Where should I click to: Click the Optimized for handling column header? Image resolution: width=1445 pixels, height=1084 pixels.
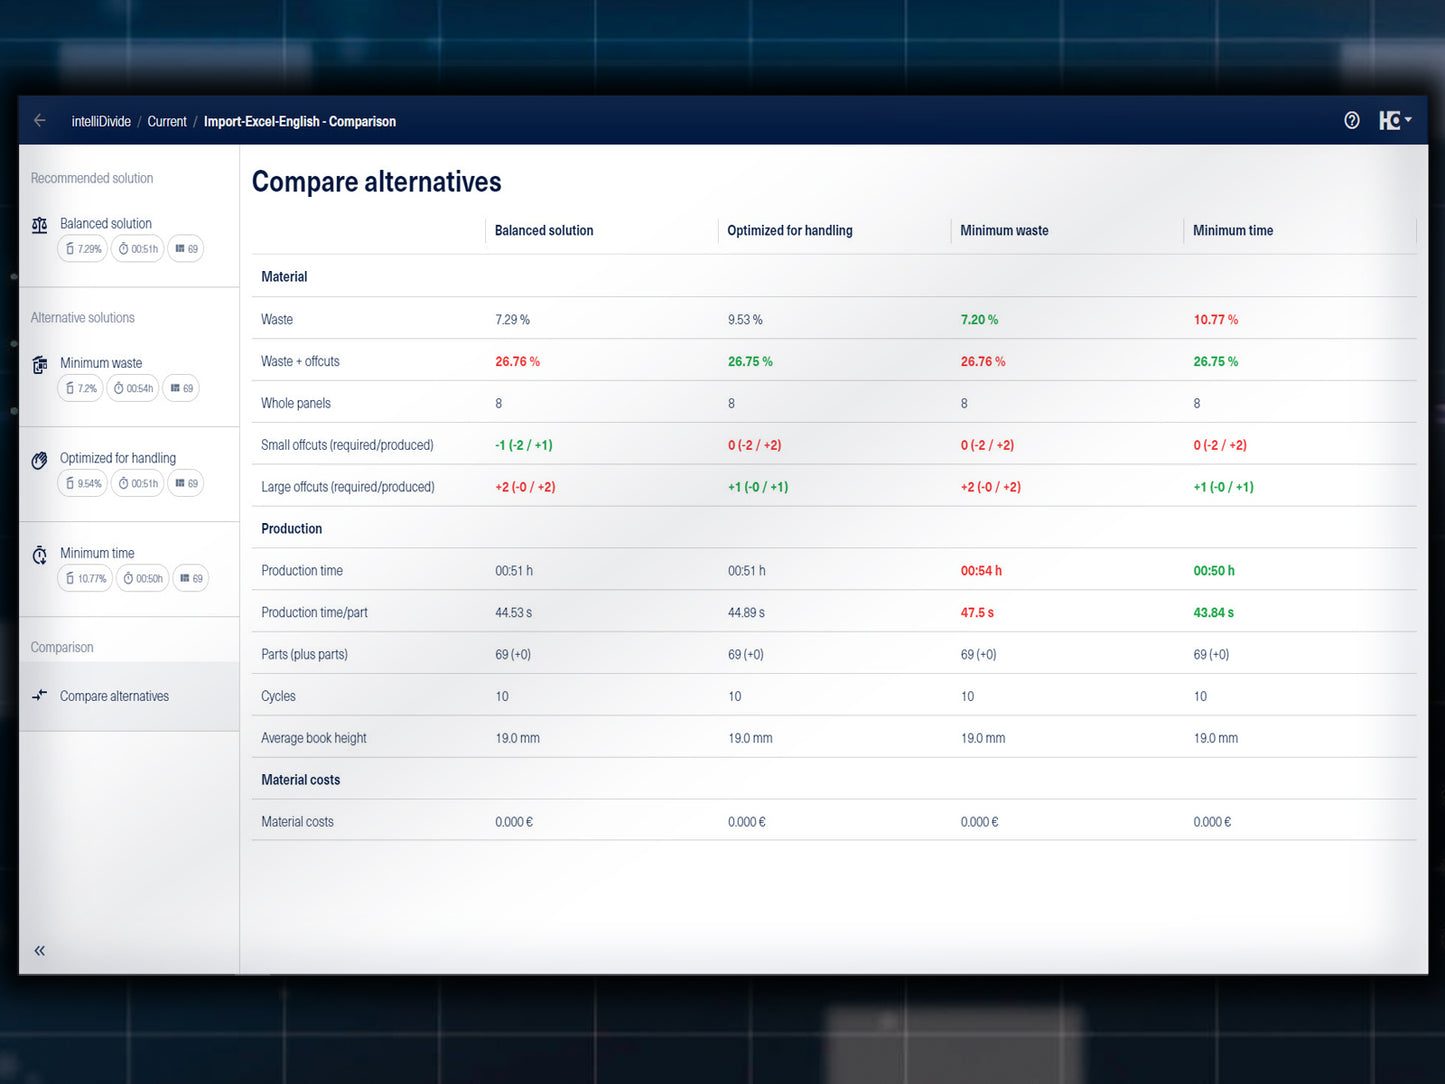789,231
